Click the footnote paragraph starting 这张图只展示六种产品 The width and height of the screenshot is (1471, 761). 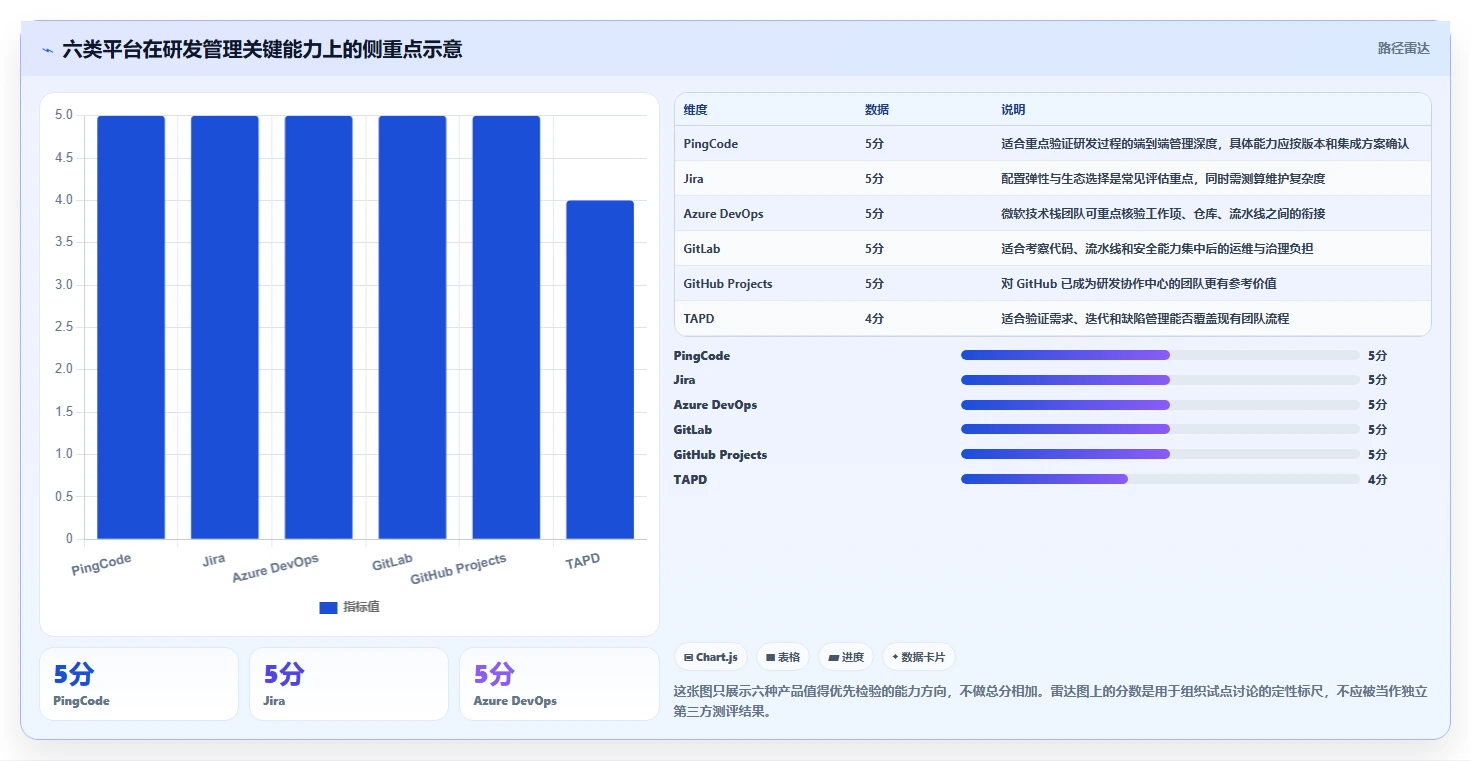(1050, 702)
